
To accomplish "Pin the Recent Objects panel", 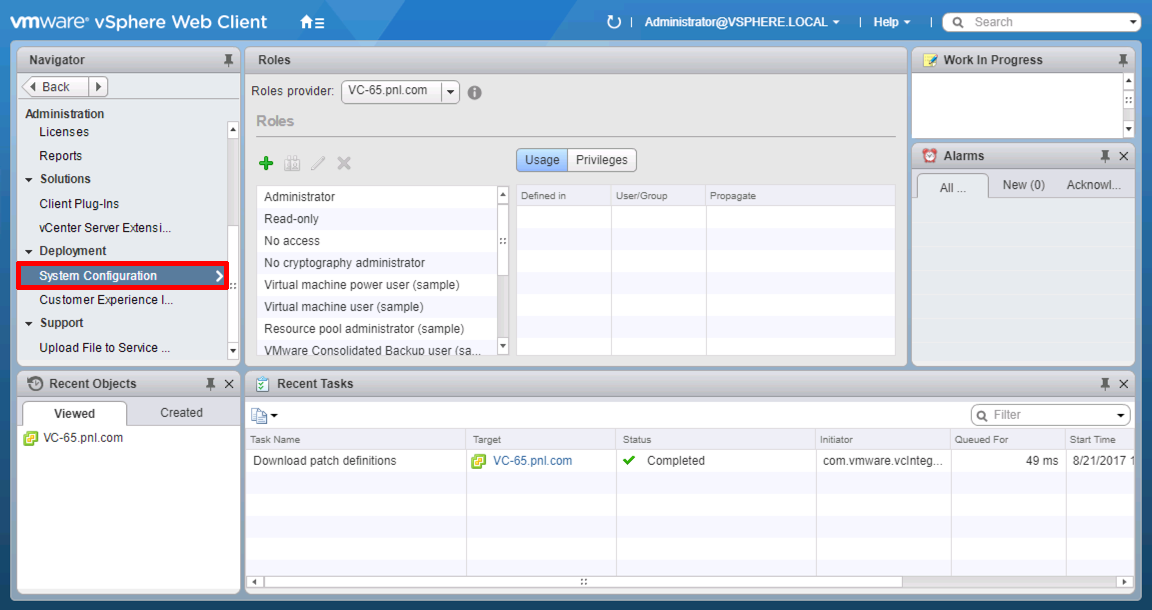I will (210, 384).
